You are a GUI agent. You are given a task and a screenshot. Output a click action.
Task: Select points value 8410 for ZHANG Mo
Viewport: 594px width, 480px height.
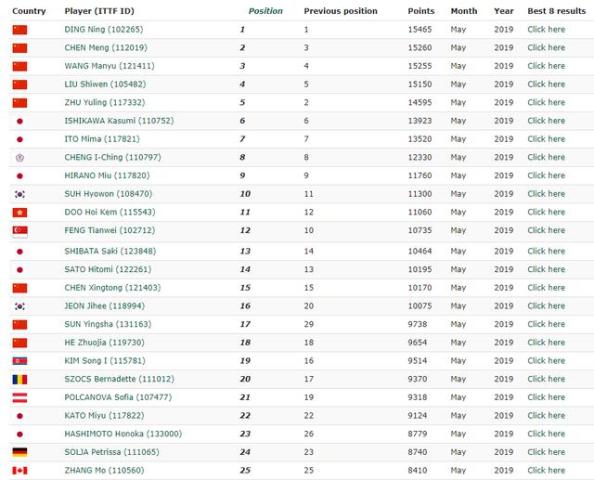coord(417,470)
